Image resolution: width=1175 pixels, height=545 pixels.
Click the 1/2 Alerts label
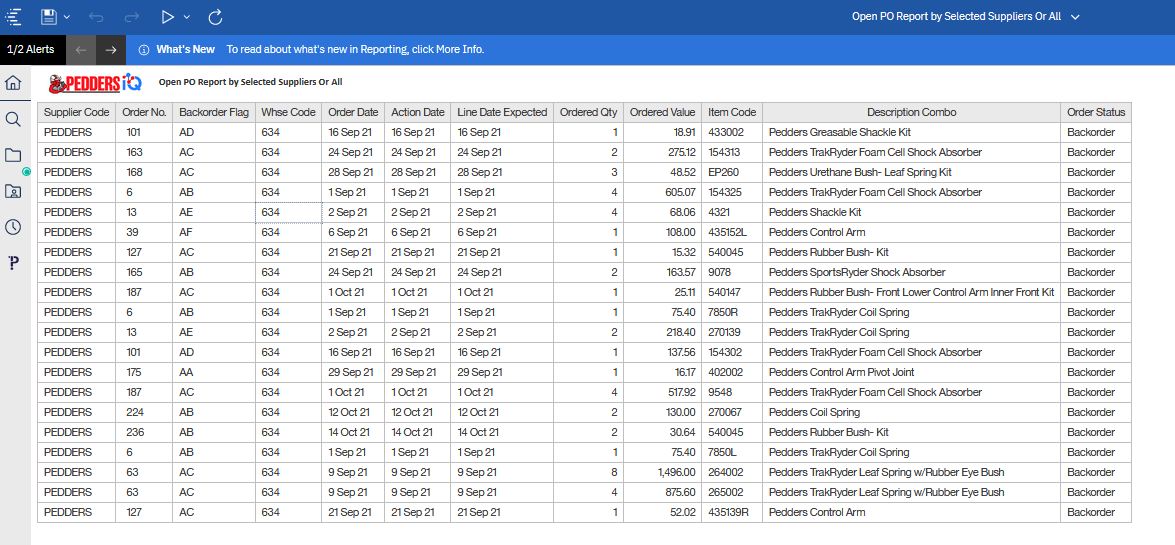[31, 49]
